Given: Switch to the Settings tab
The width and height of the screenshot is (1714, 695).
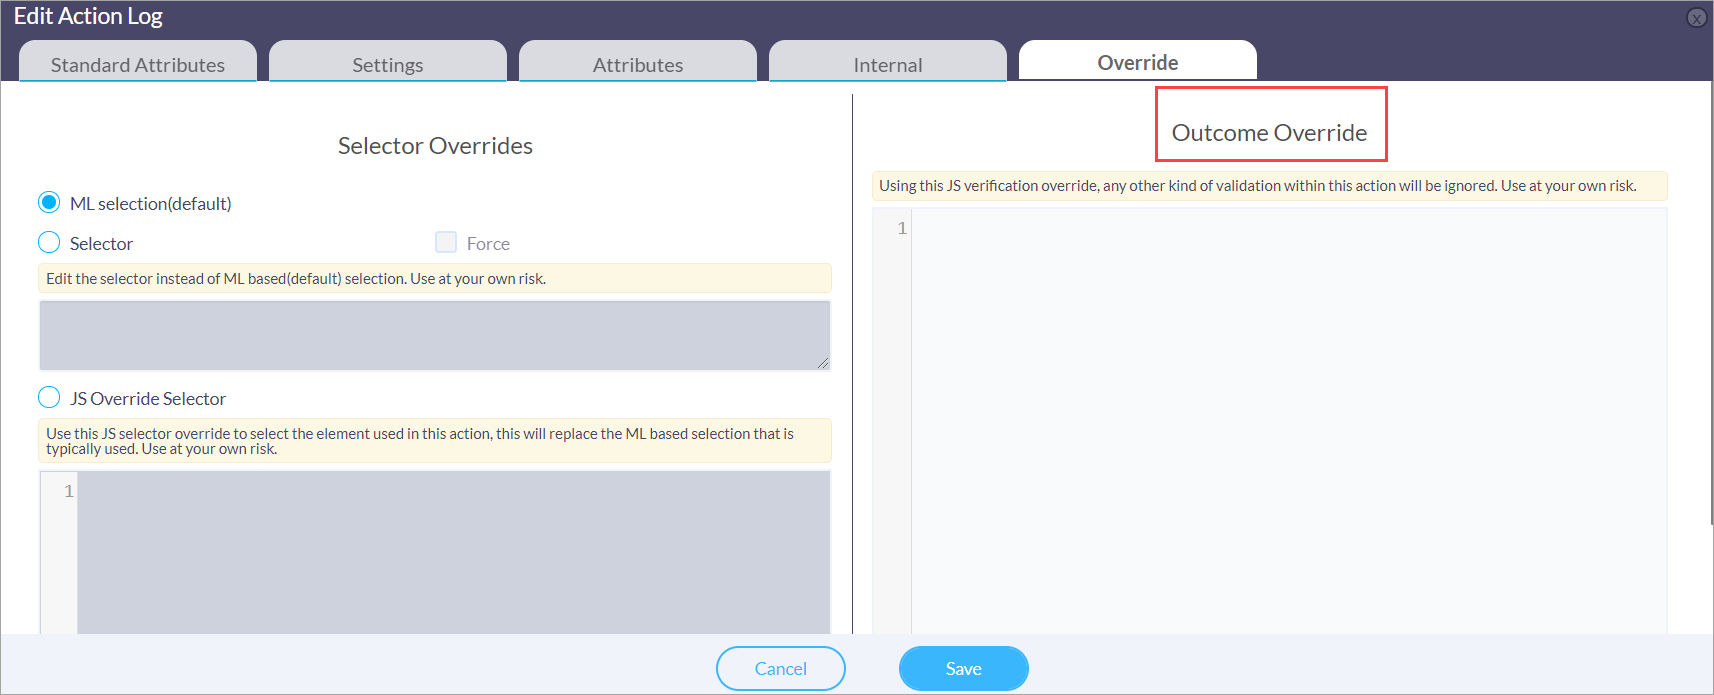Looking at the screenshot, I should (388, 61).
